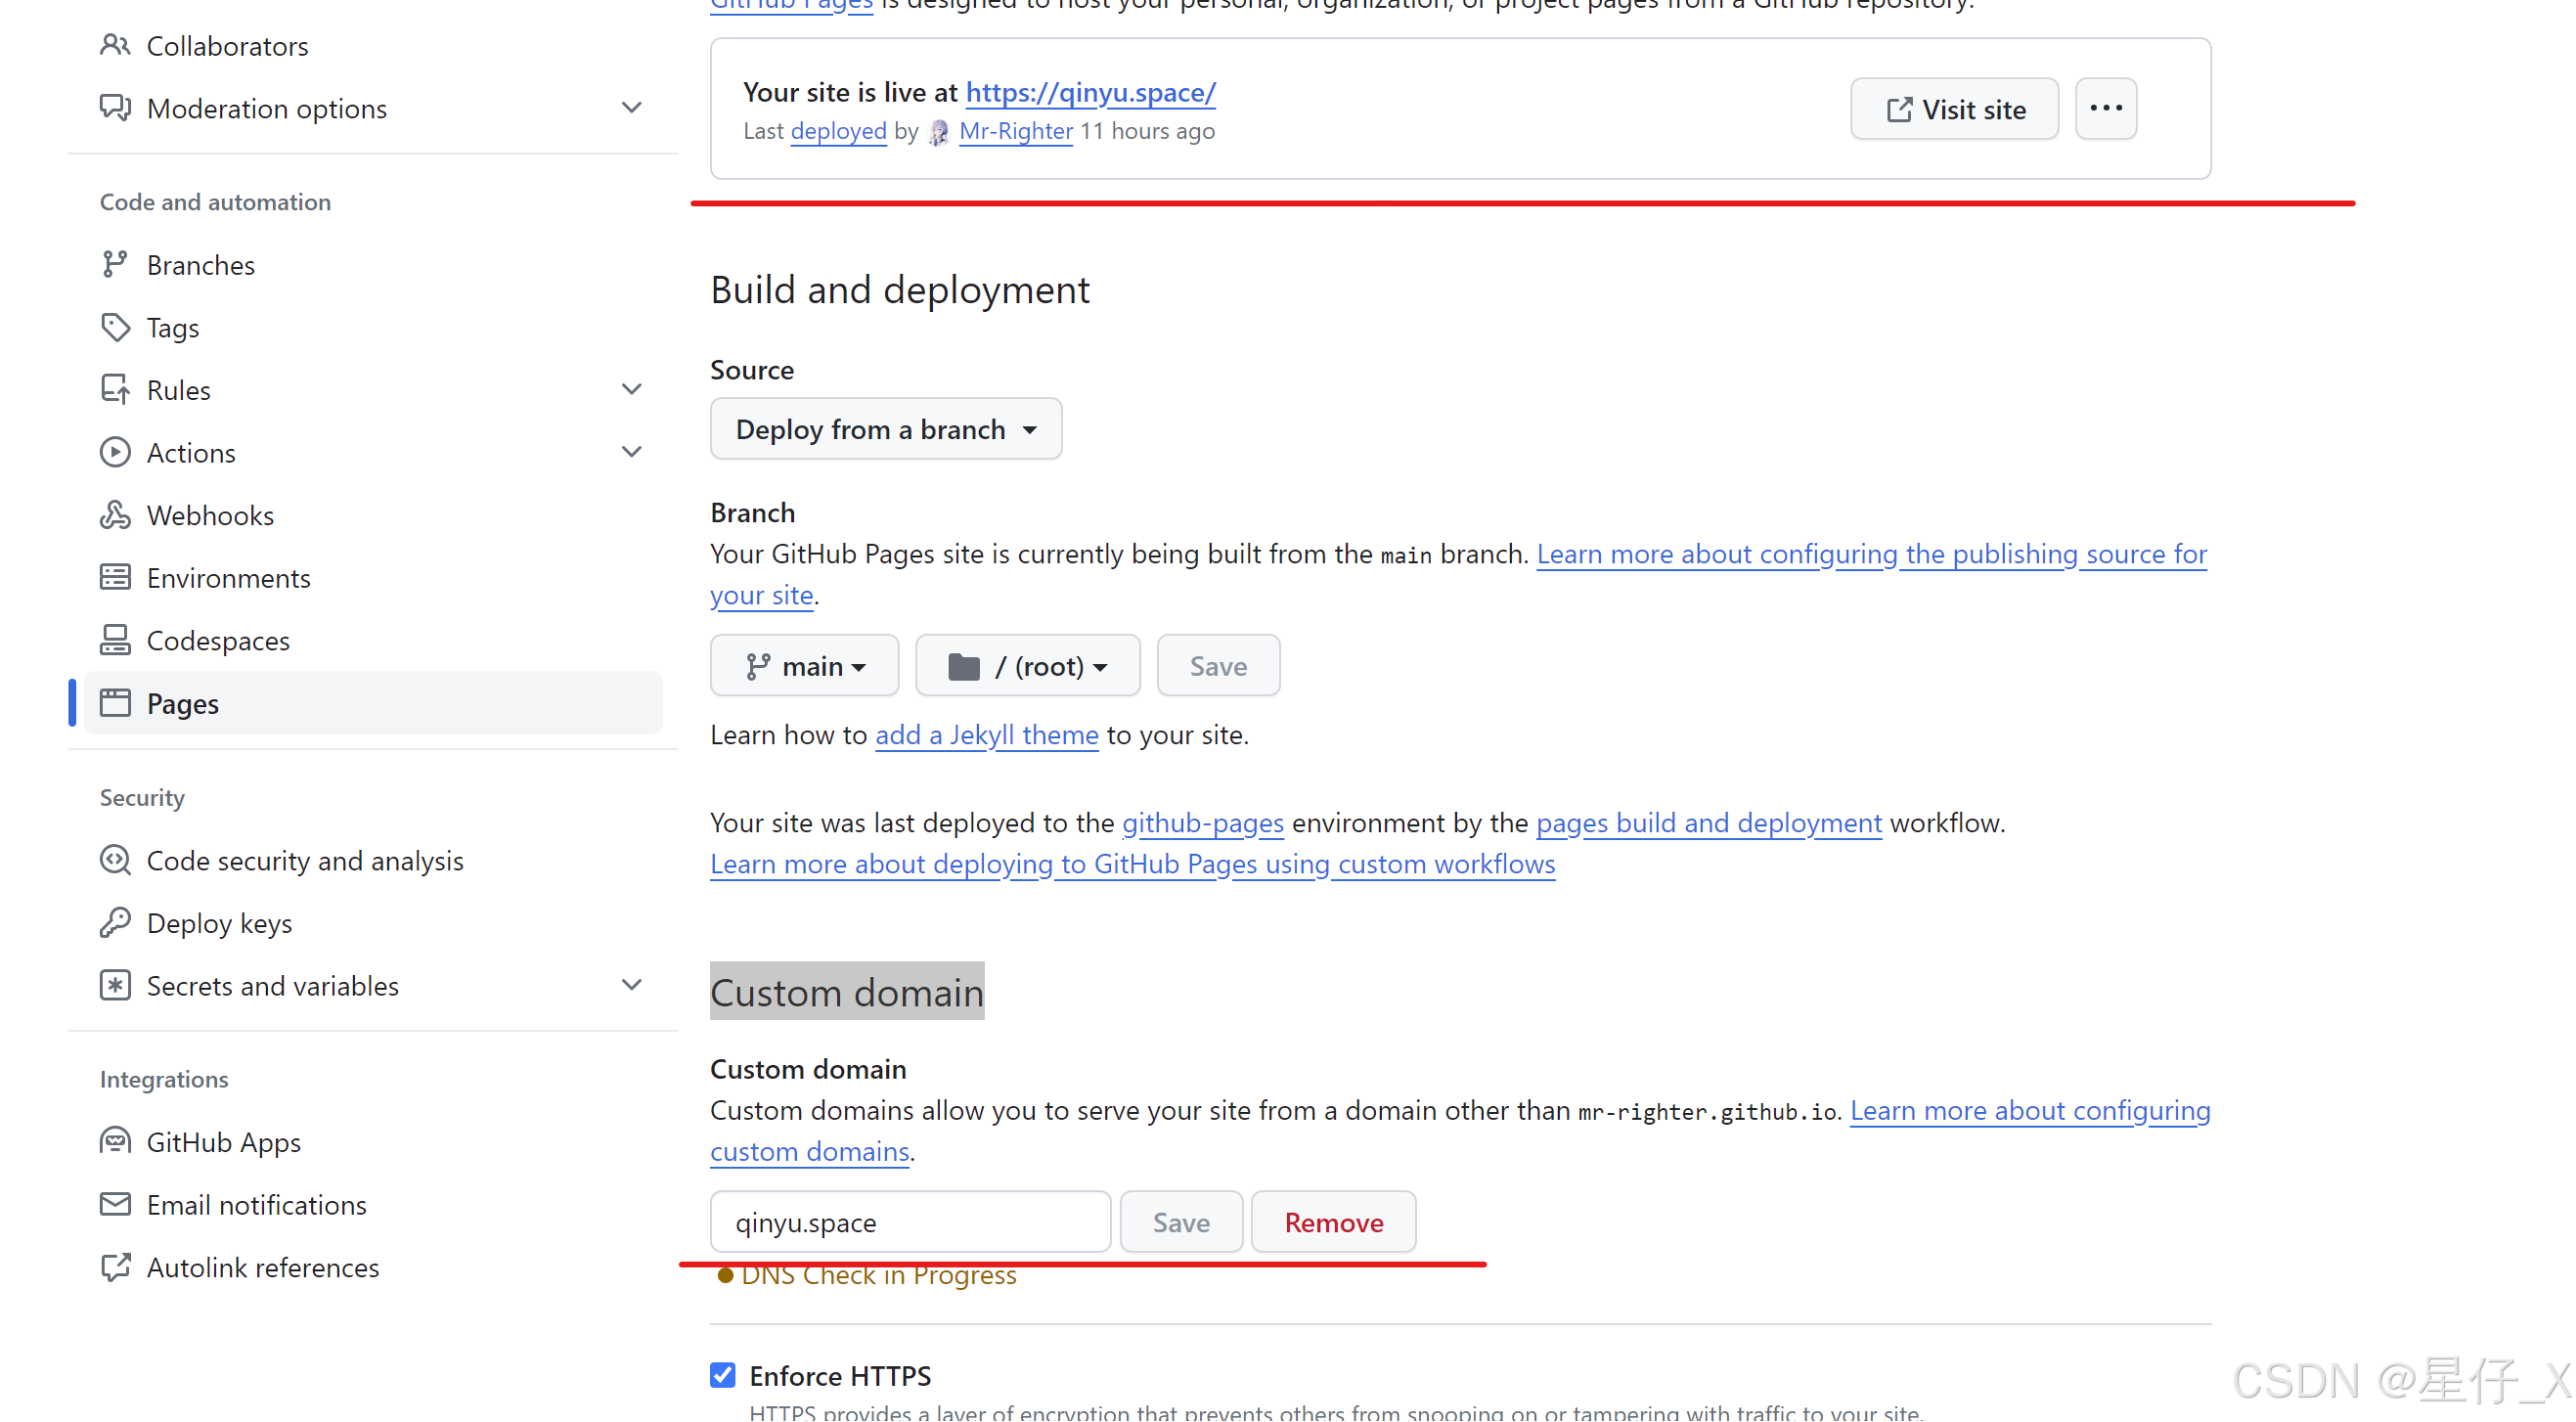Click the Deploy keys key icon
This screenshot has height=1422, width=2576.
coord(115,922)
